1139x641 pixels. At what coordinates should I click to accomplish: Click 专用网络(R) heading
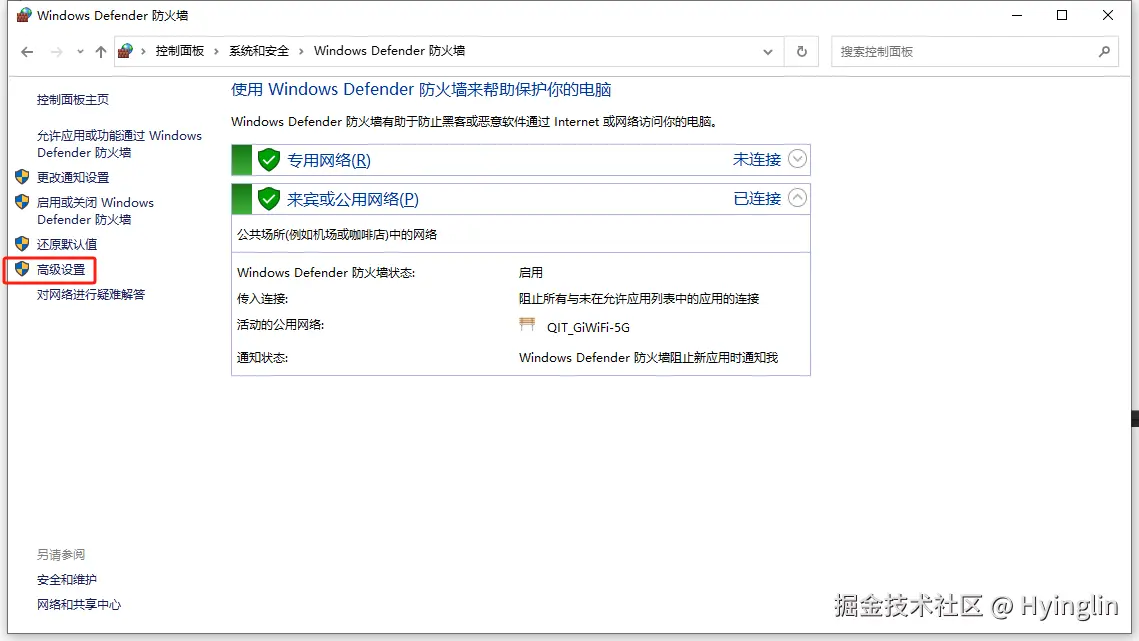[328, 160]
